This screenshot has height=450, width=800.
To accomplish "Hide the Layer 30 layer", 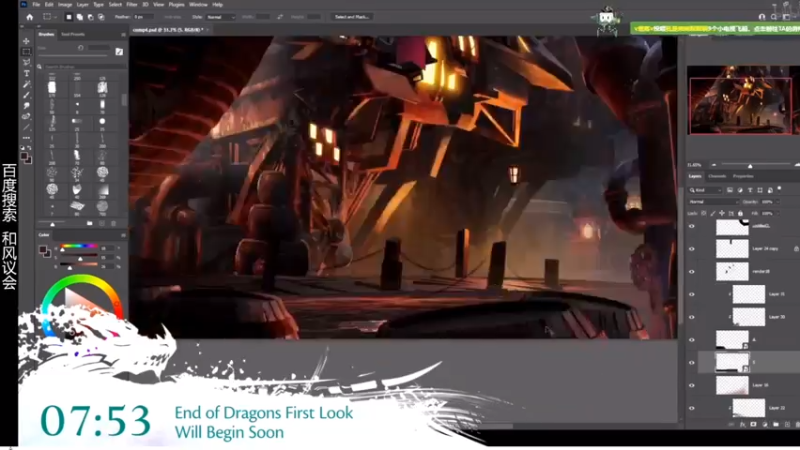I will point(692,317).
